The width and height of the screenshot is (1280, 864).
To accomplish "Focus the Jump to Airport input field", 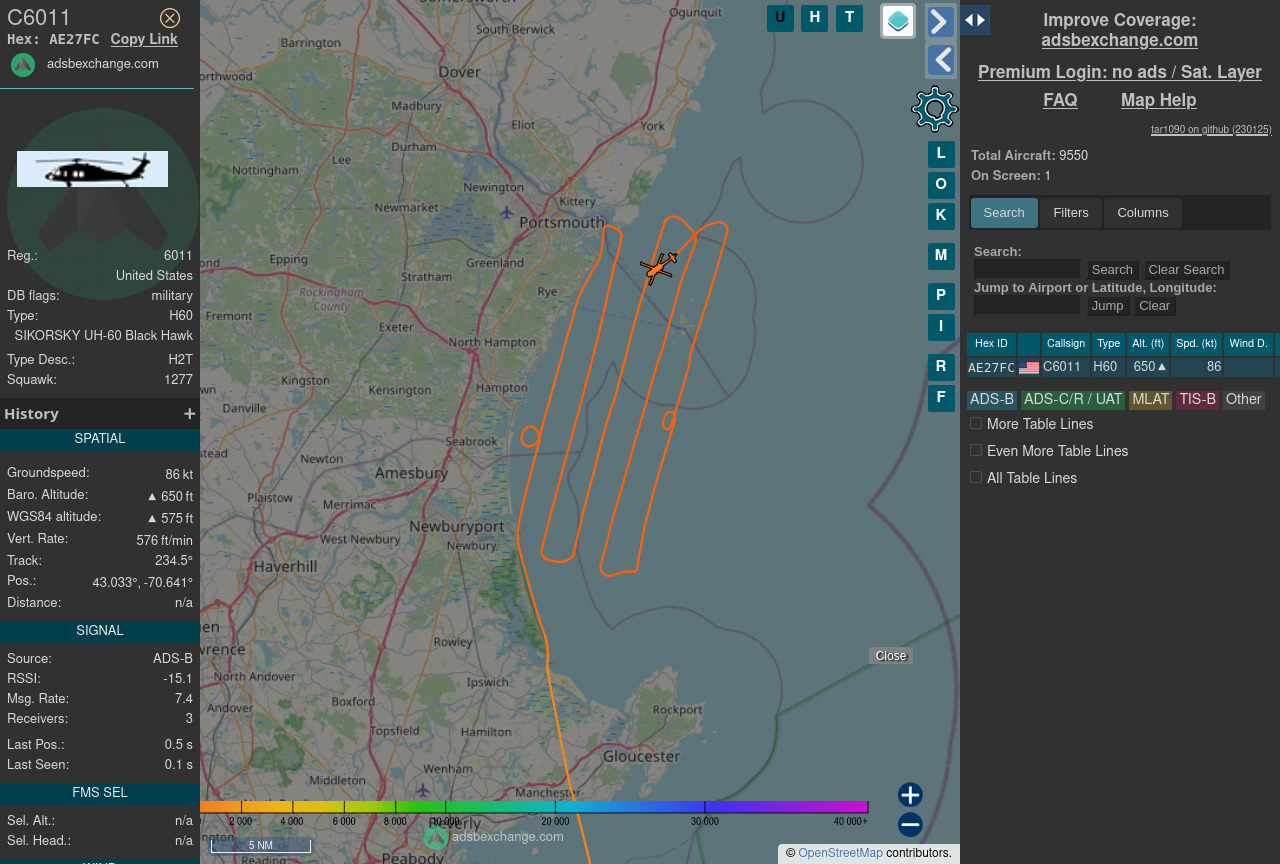I will tap(1027, 305).
